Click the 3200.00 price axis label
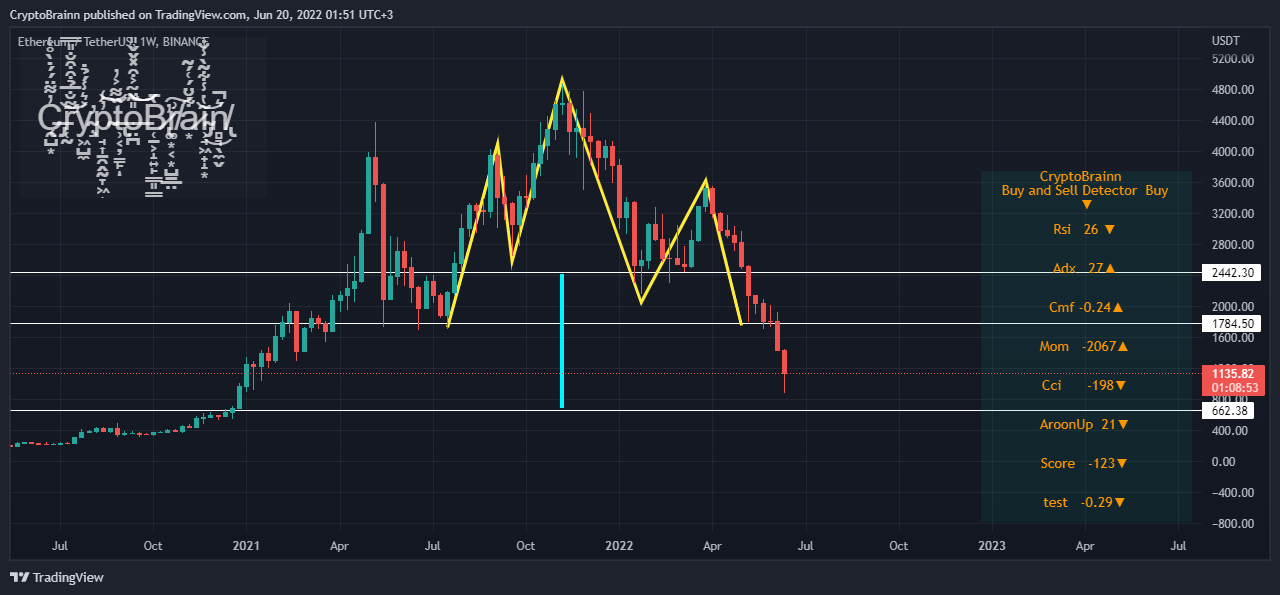This screenshot has height=595, width=1280. [x=1233, y=213]
